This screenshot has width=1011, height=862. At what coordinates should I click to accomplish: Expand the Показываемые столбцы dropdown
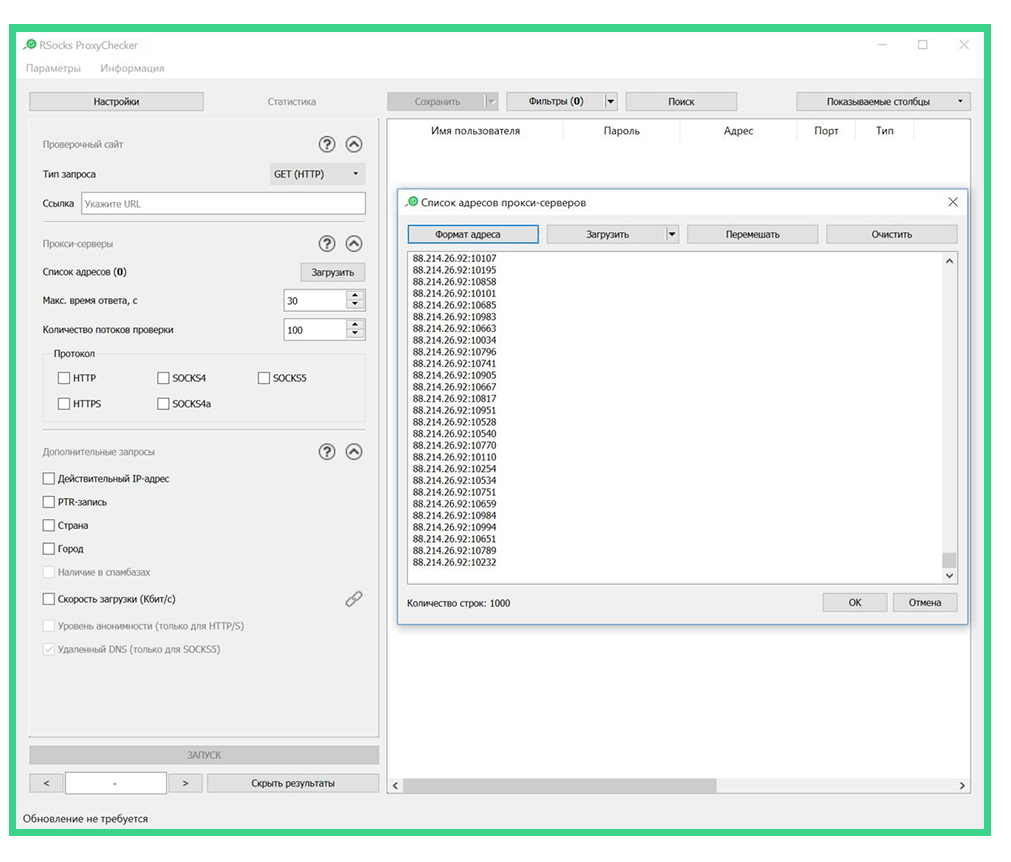point(883,101)
